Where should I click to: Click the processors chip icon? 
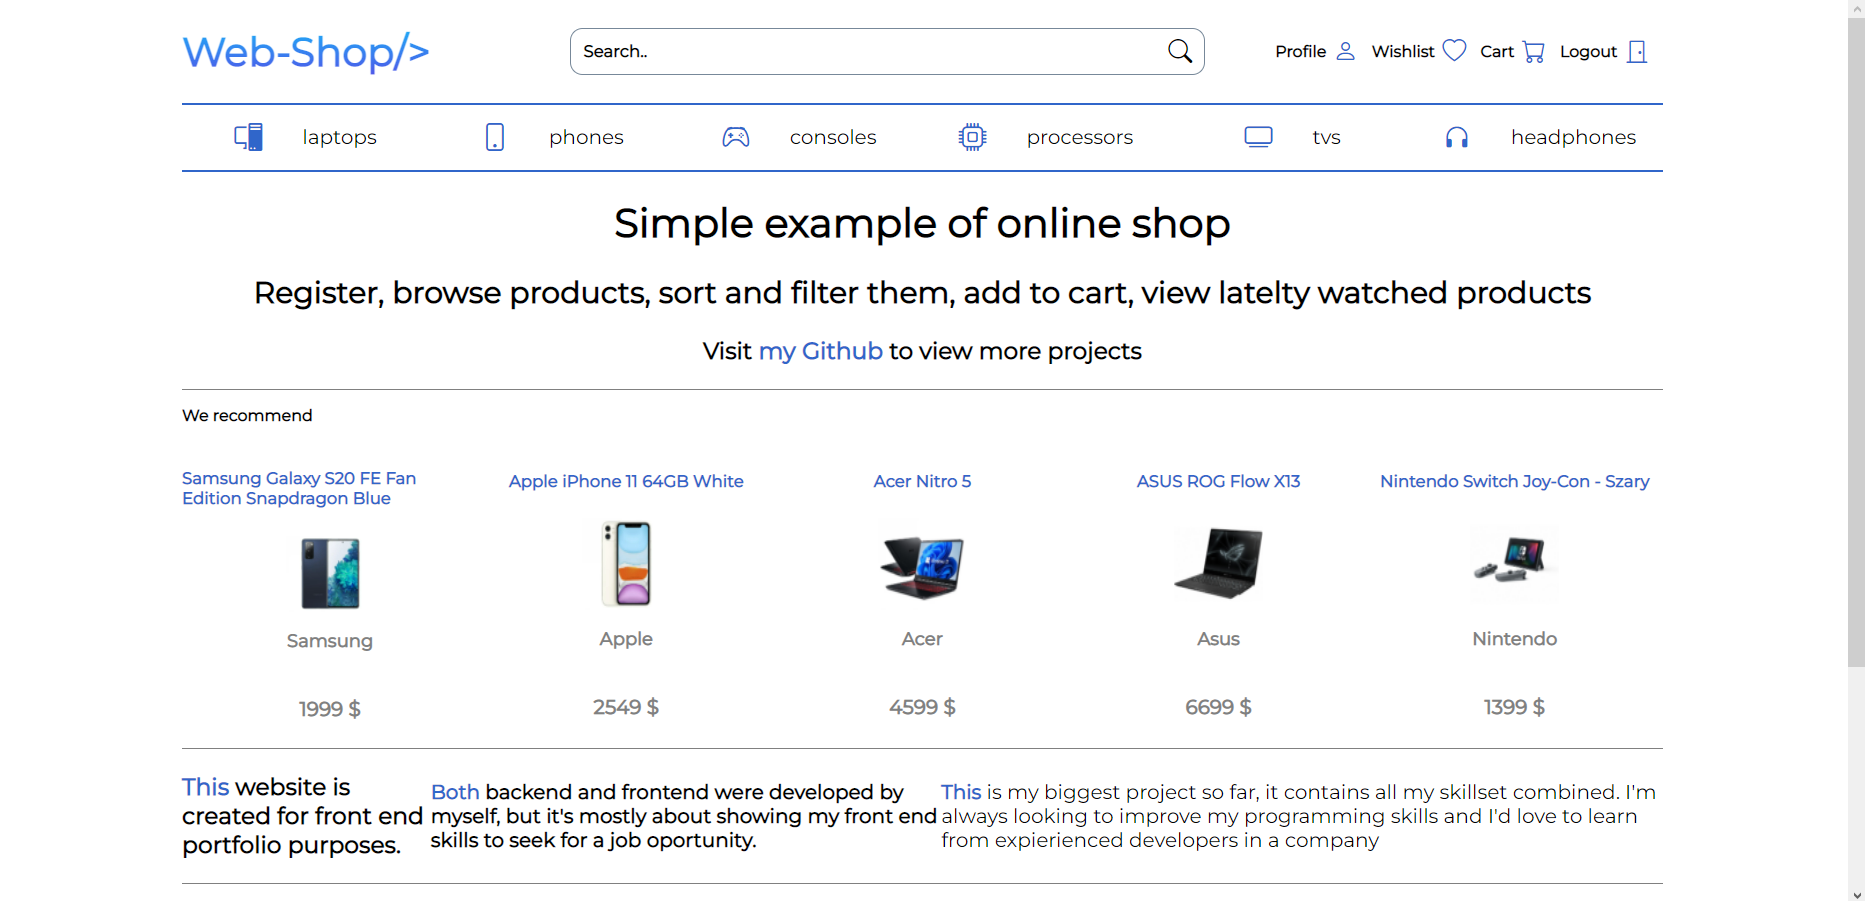972,137
